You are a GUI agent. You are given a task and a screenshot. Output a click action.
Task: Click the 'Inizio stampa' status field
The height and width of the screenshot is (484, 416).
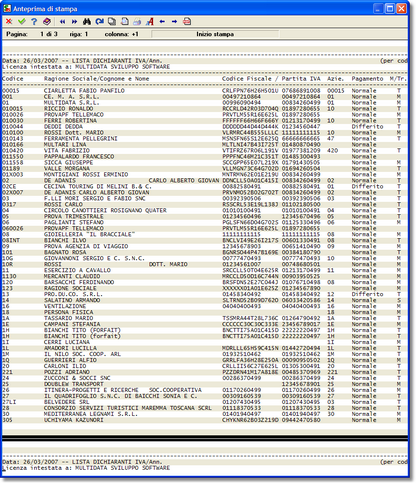click(x=215, y=34)
